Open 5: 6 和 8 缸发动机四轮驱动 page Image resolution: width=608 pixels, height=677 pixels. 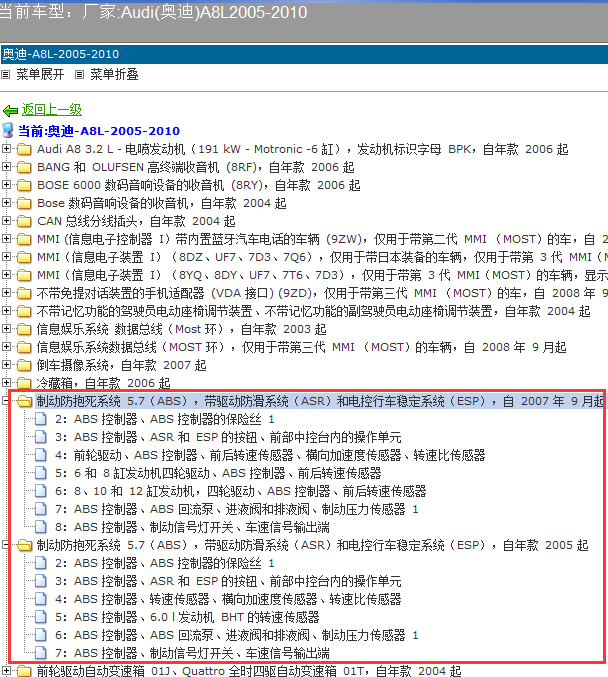(218, 473)
